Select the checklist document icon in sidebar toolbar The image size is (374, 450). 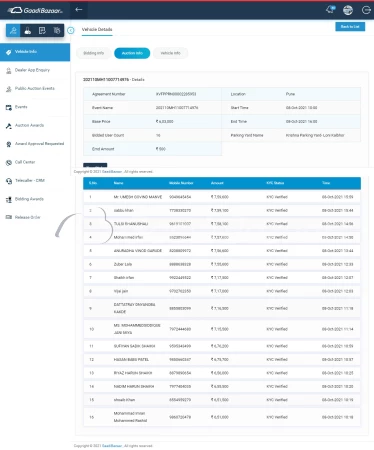[42, 31]
